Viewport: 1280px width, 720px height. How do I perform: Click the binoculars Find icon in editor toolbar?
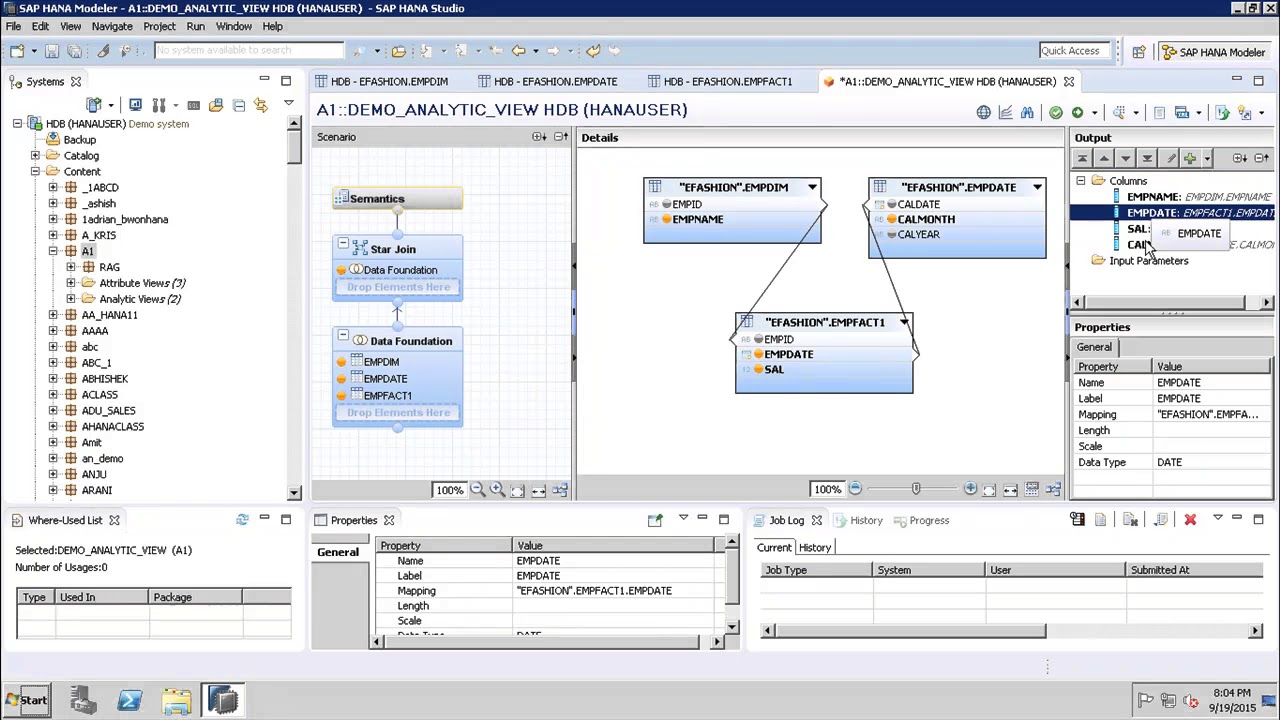(x=1027, y=113)
